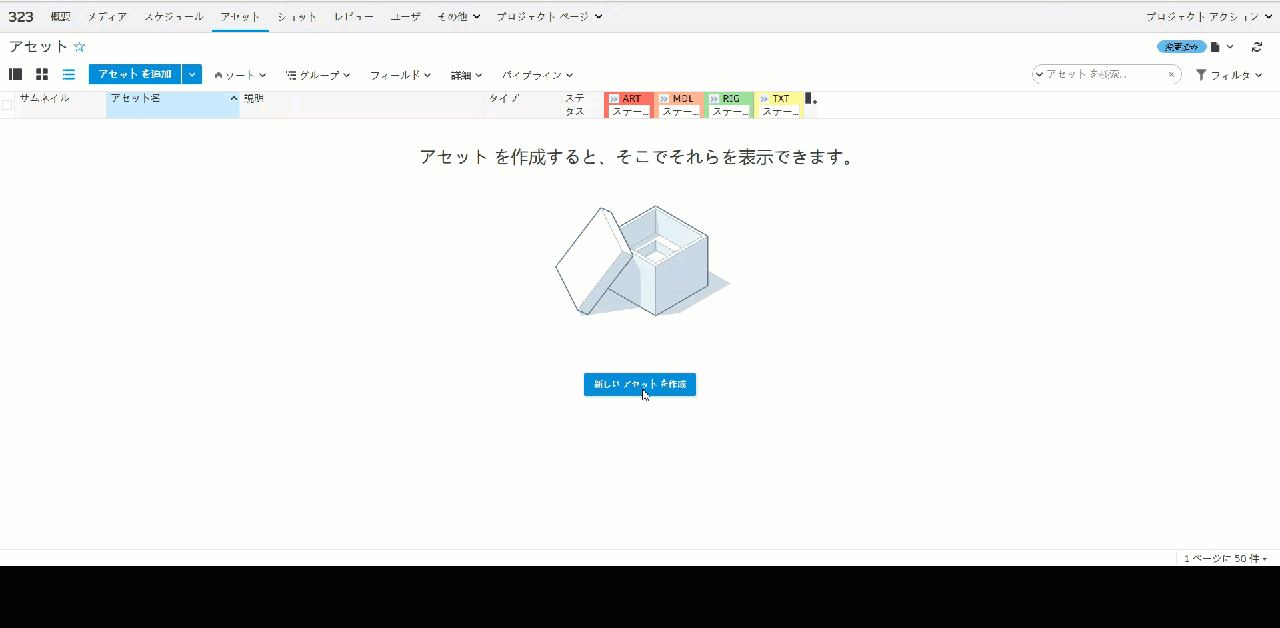
Task: Switch to the ショット tab
Action: (x=296, y=16)
